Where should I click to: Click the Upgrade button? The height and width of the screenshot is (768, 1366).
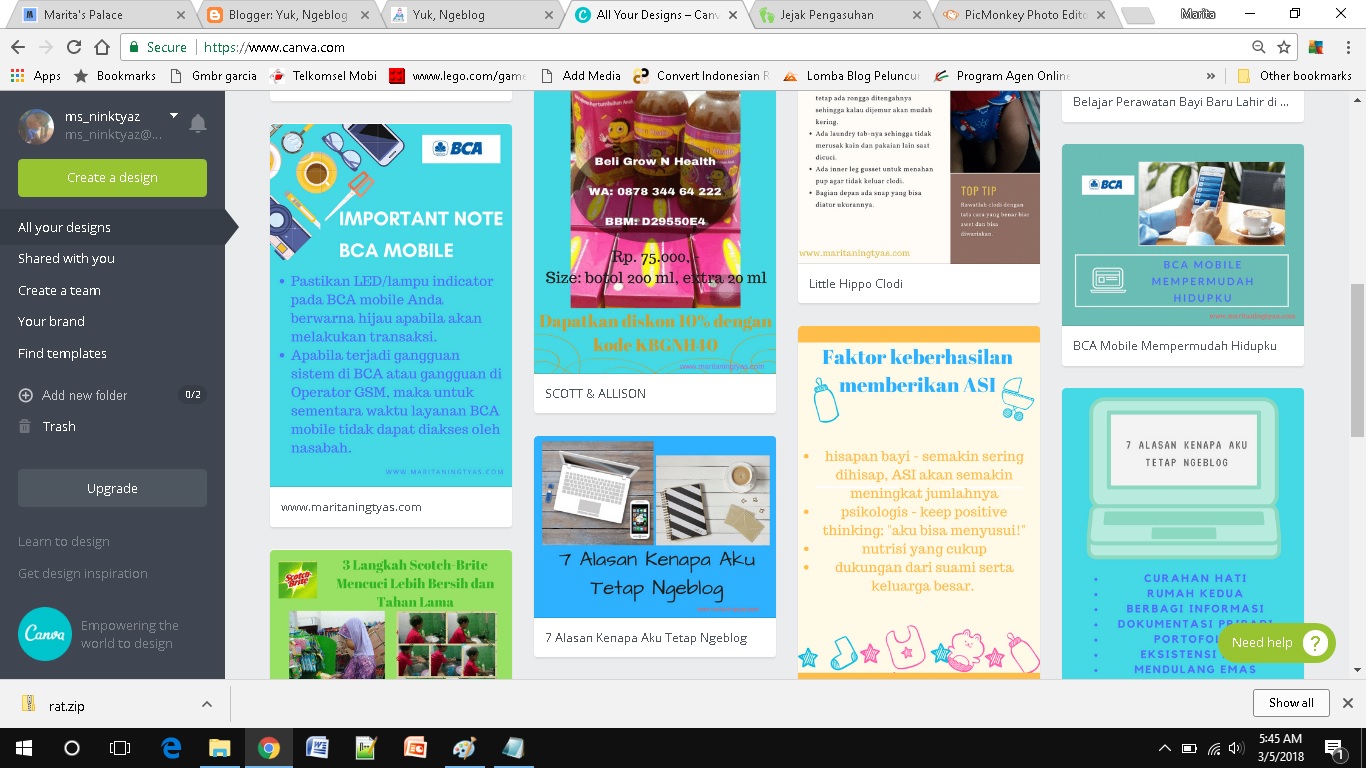[x=112, y=489]
